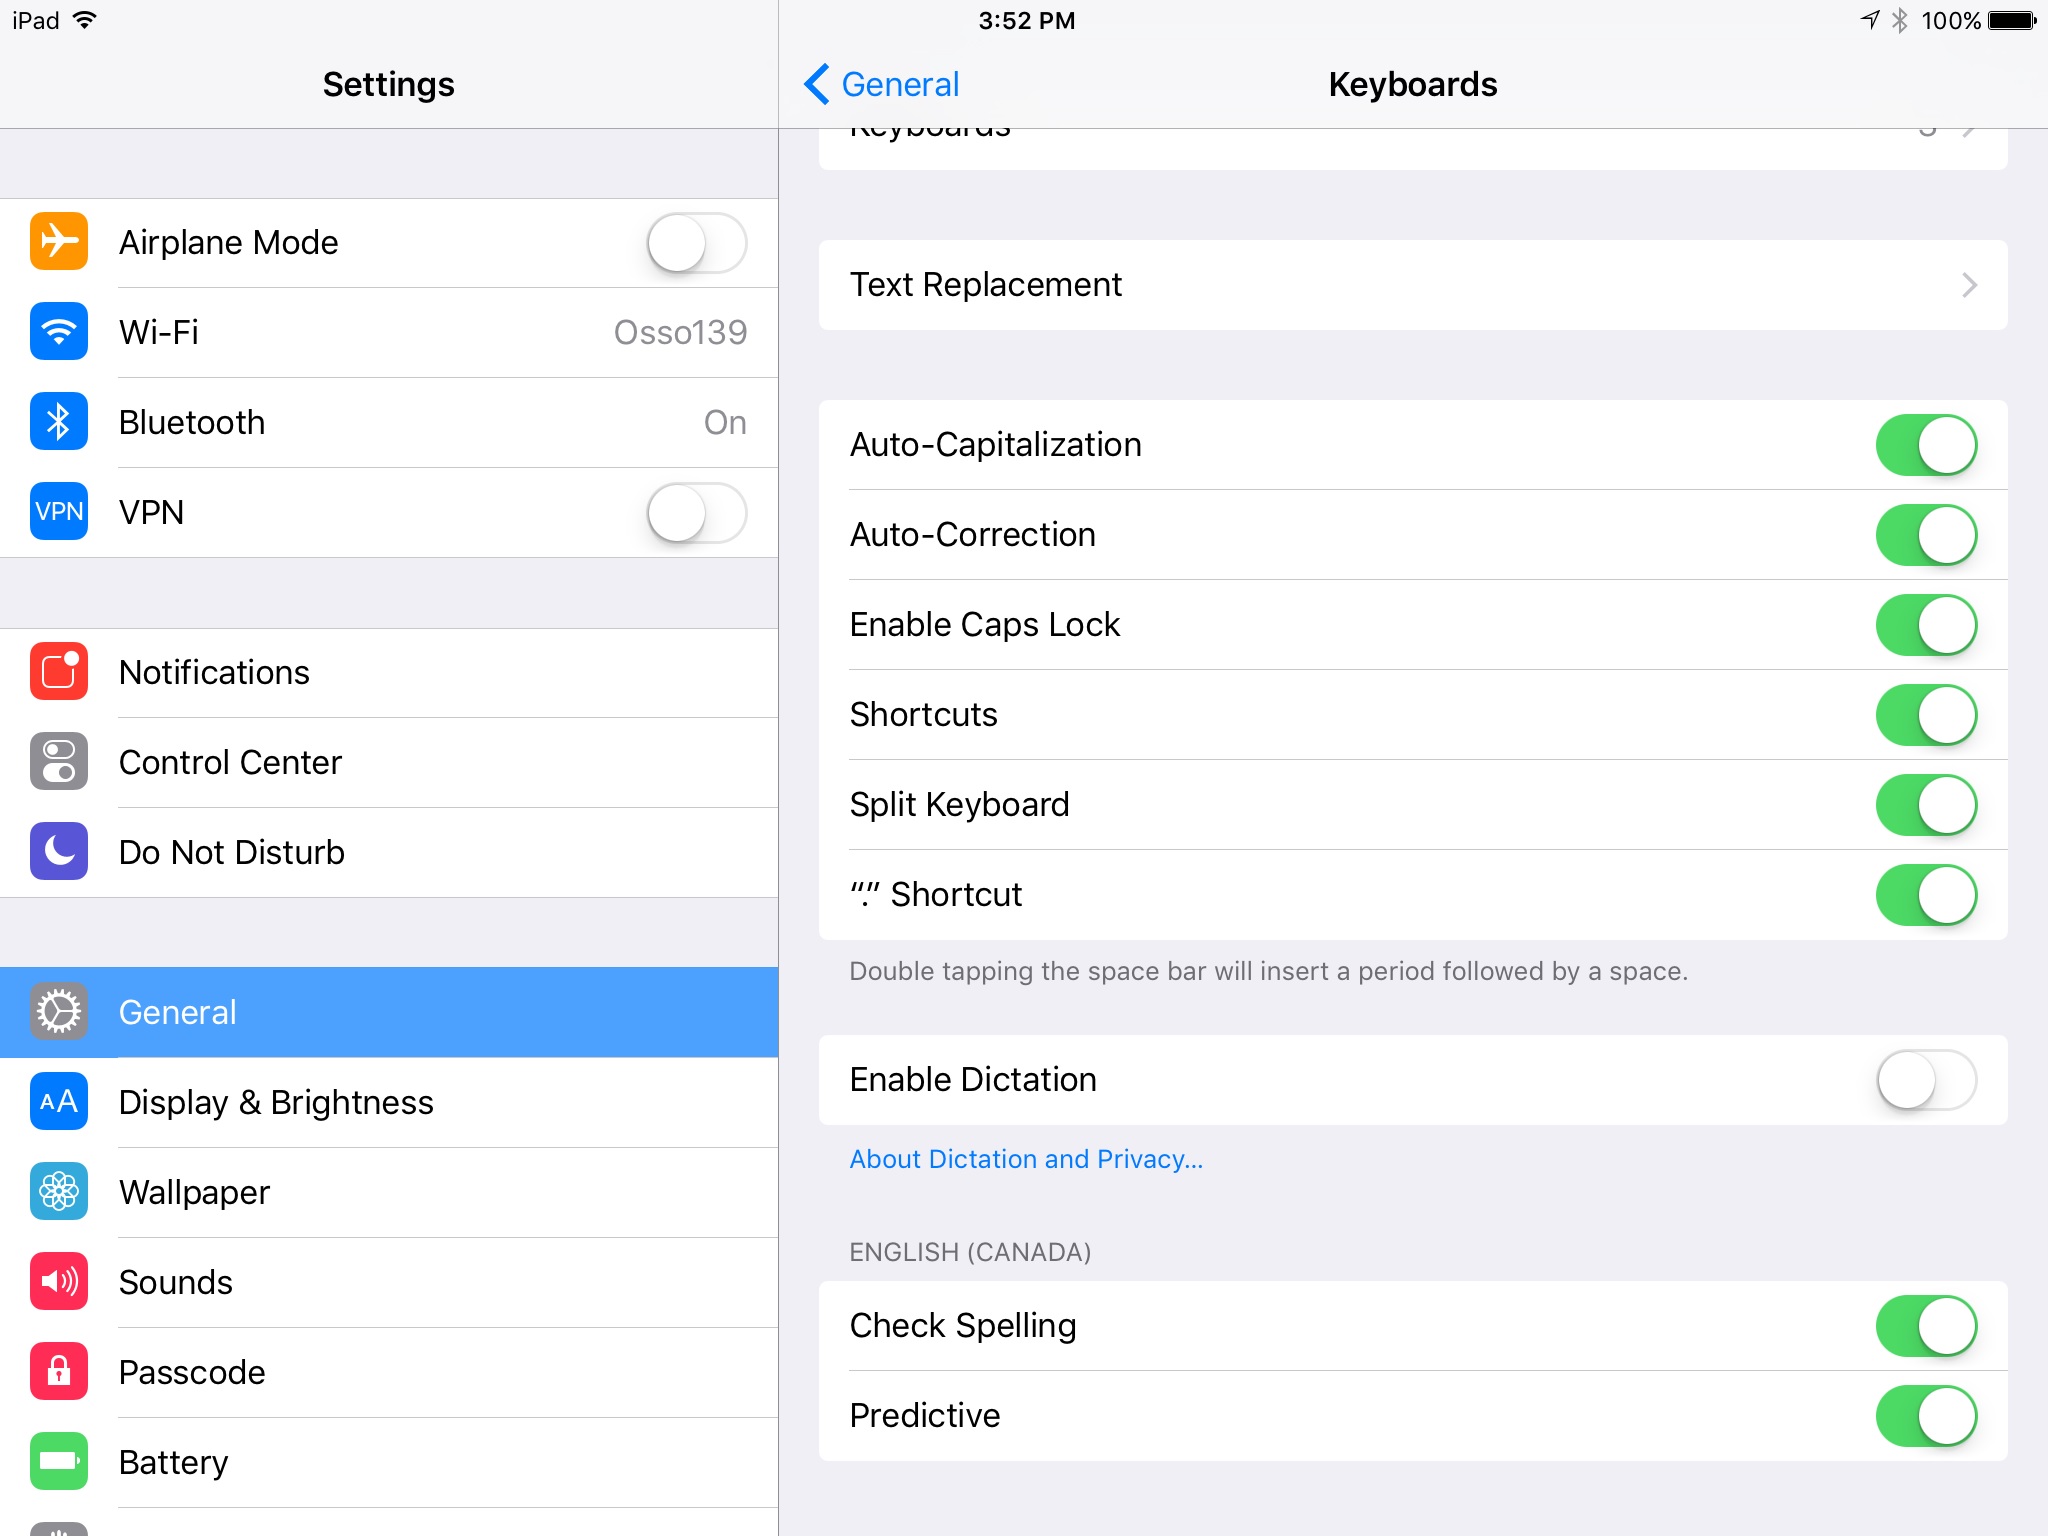The image size is (2048, 1536).
Task: Go back using the General back chevron
Action: [x=817, y=84]
